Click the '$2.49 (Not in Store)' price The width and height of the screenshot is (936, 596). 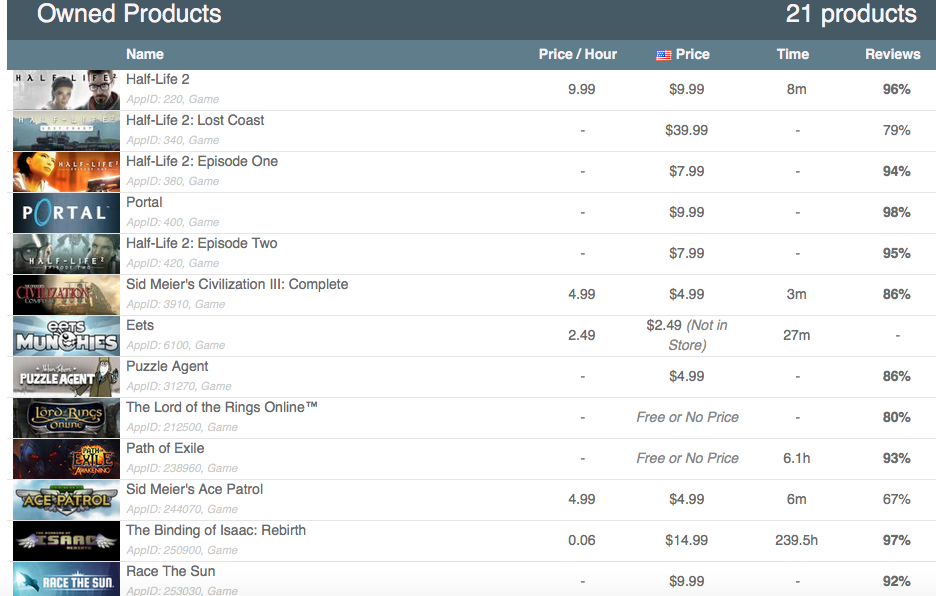686,335
